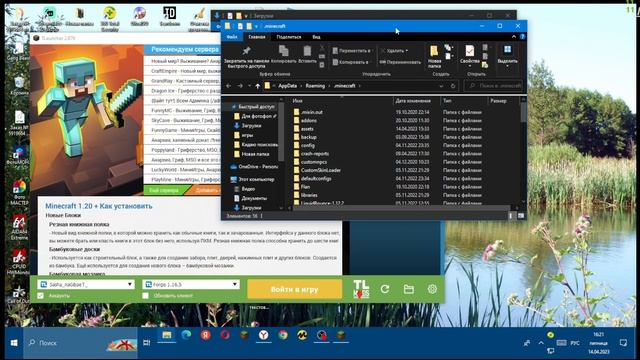The image size is (640, 360).
Task: Click TLauncher refresh arrow icon
Action: pyautogui.click(x=384, y=289)
